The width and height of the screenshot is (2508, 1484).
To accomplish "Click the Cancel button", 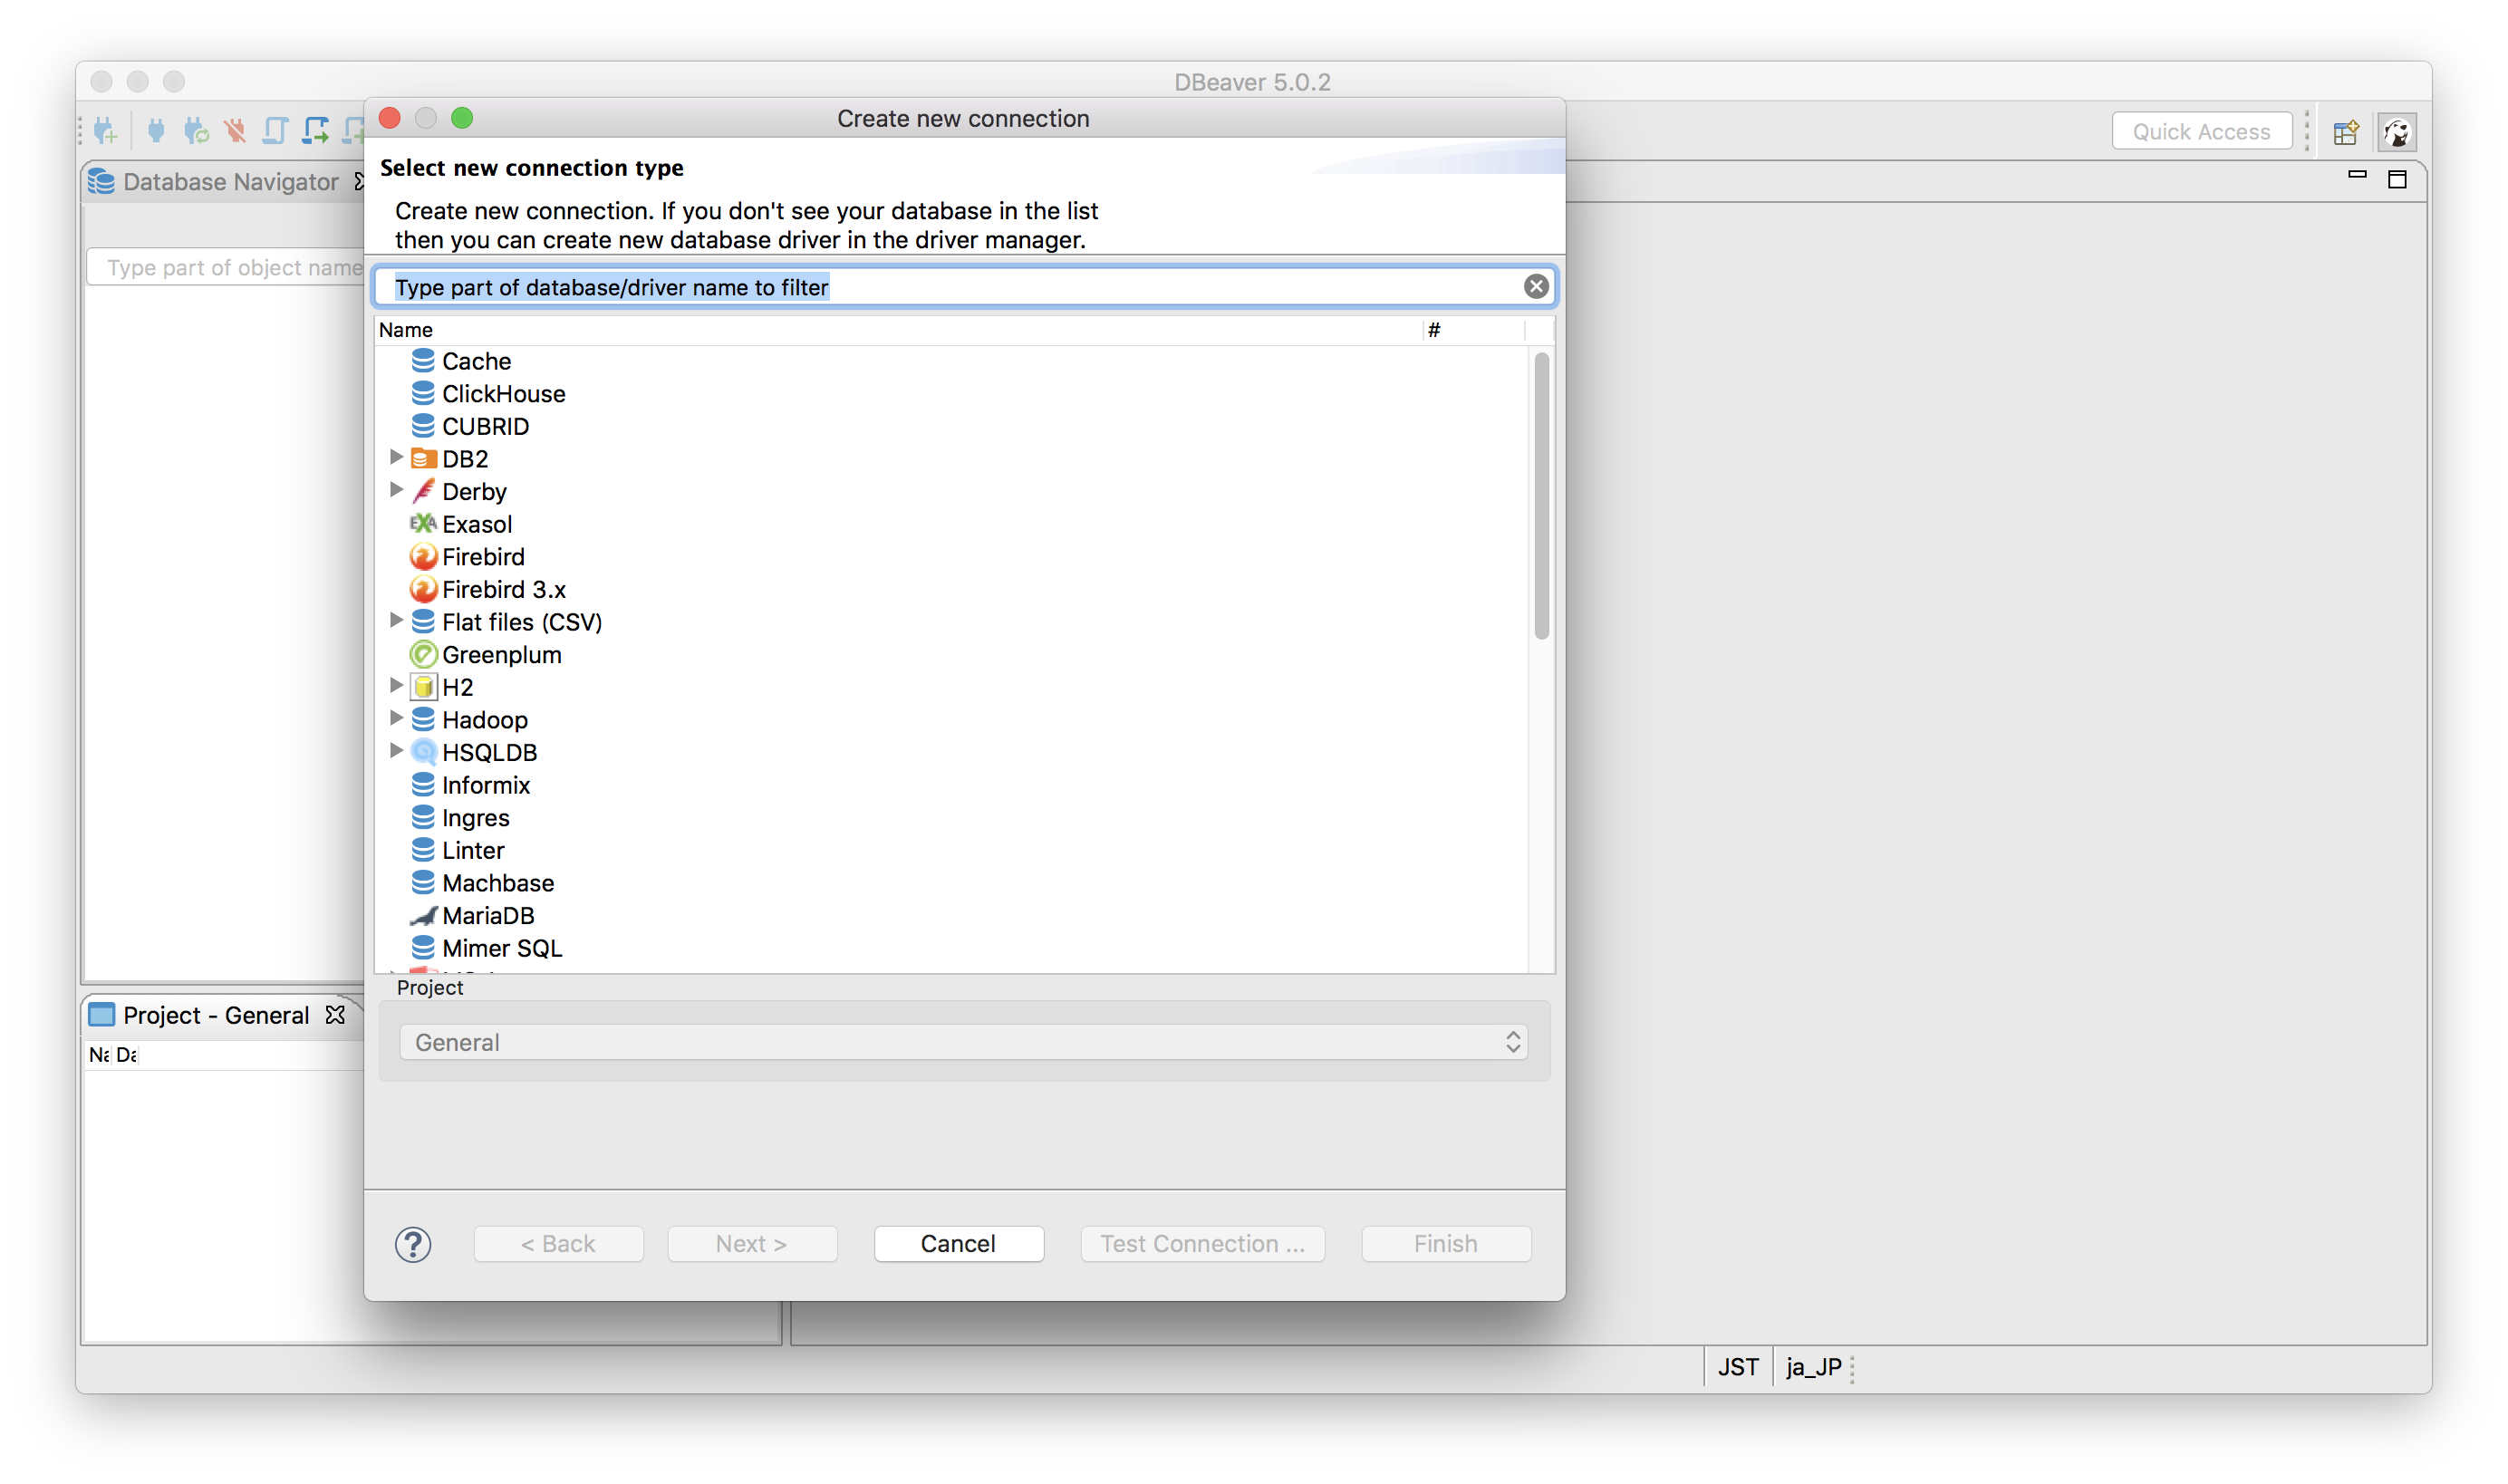I will (958, 1244).
